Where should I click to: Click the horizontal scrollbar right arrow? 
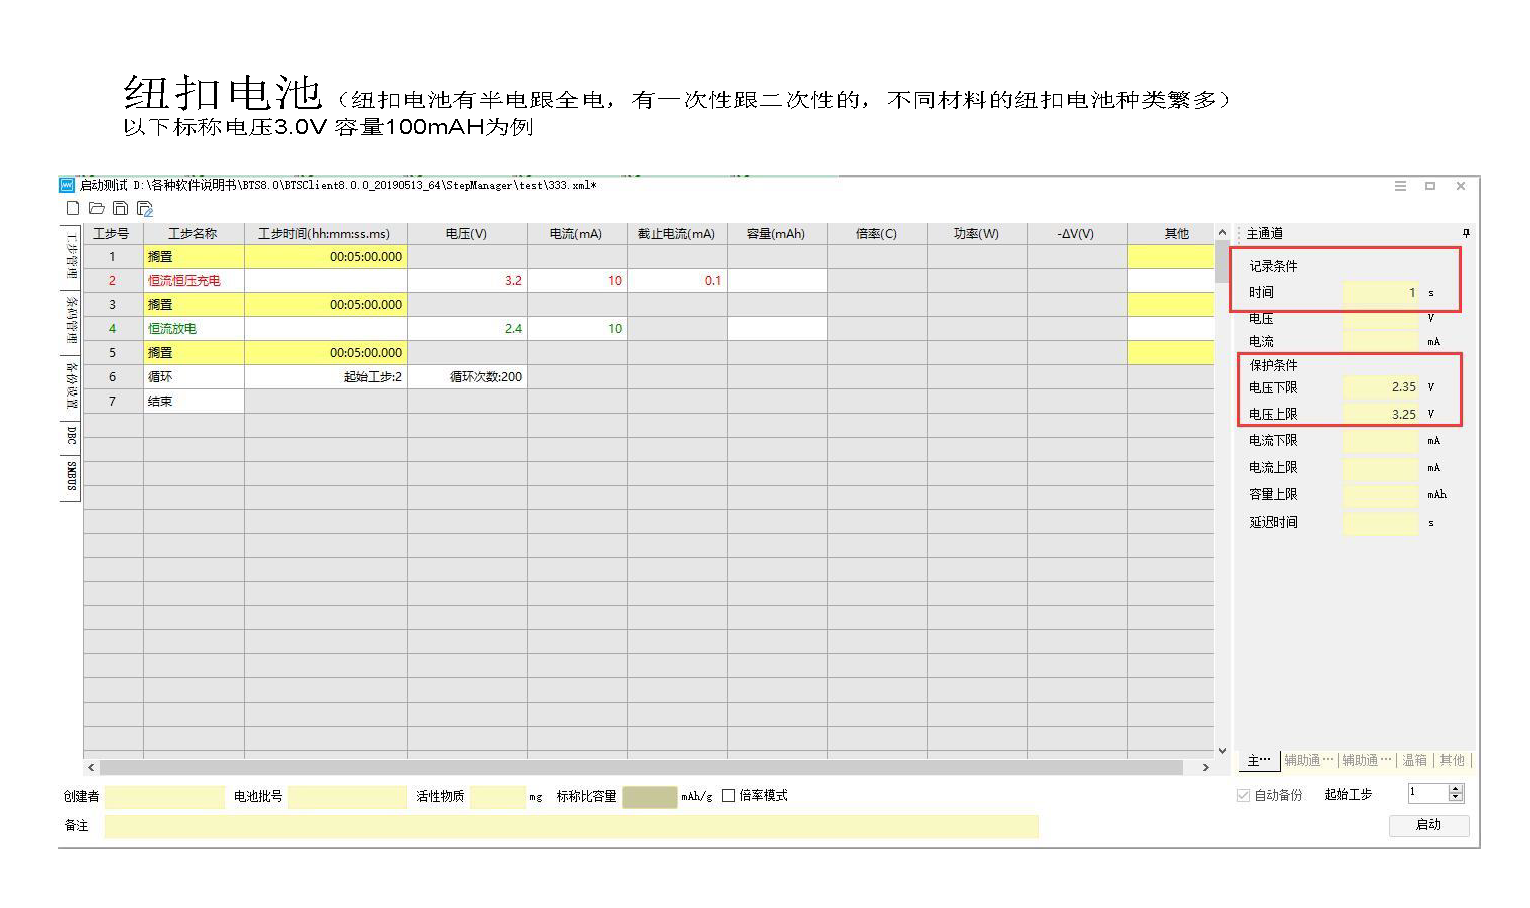click(x=1205, y=767)
